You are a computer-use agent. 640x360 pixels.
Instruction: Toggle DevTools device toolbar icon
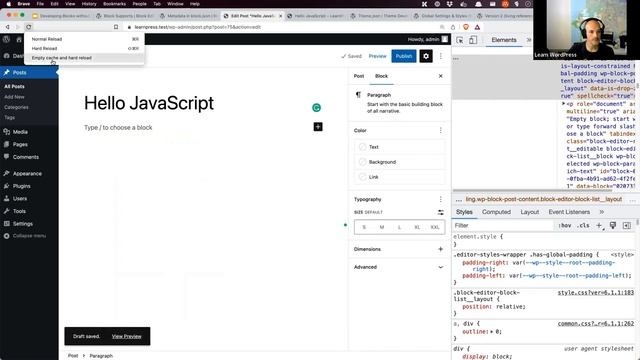click(x=473, y=40)
